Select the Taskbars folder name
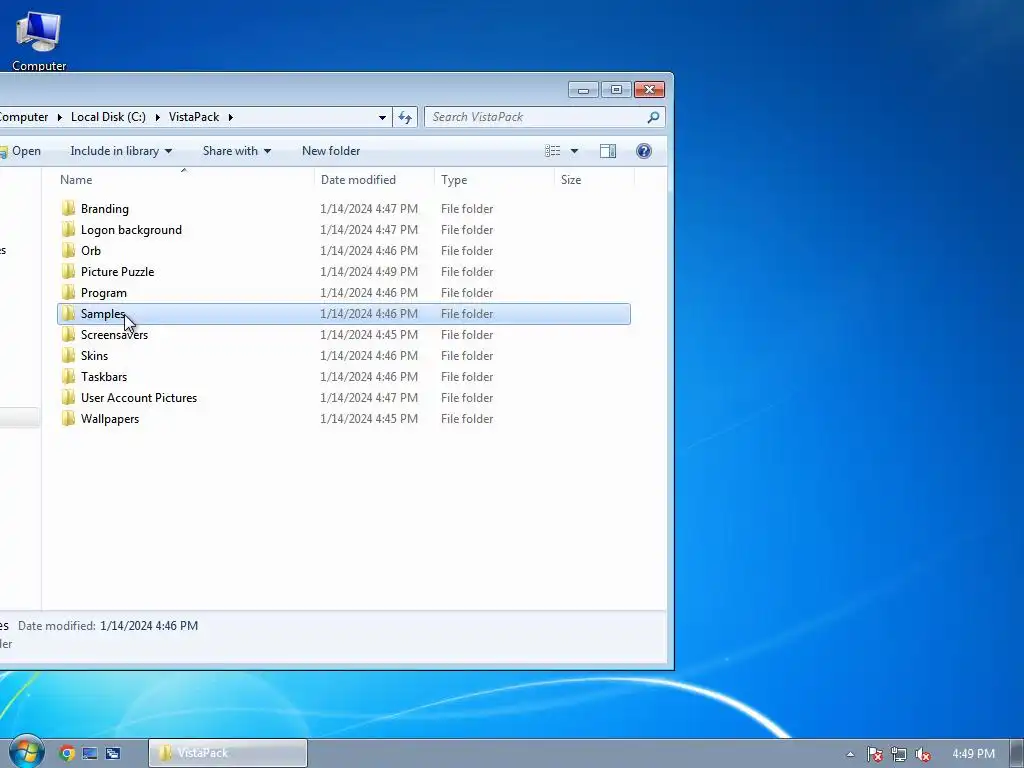Viewport: 1024px width, 768px height. (x=104, y=377)
